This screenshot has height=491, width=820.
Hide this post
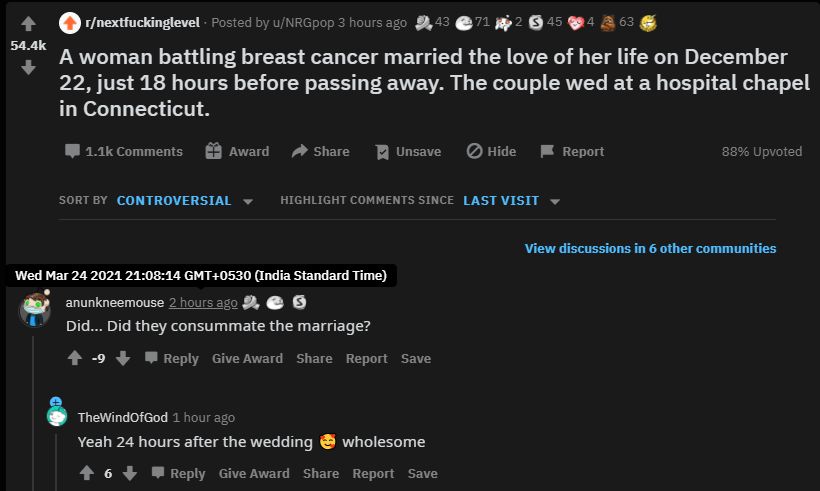(491, 151)
